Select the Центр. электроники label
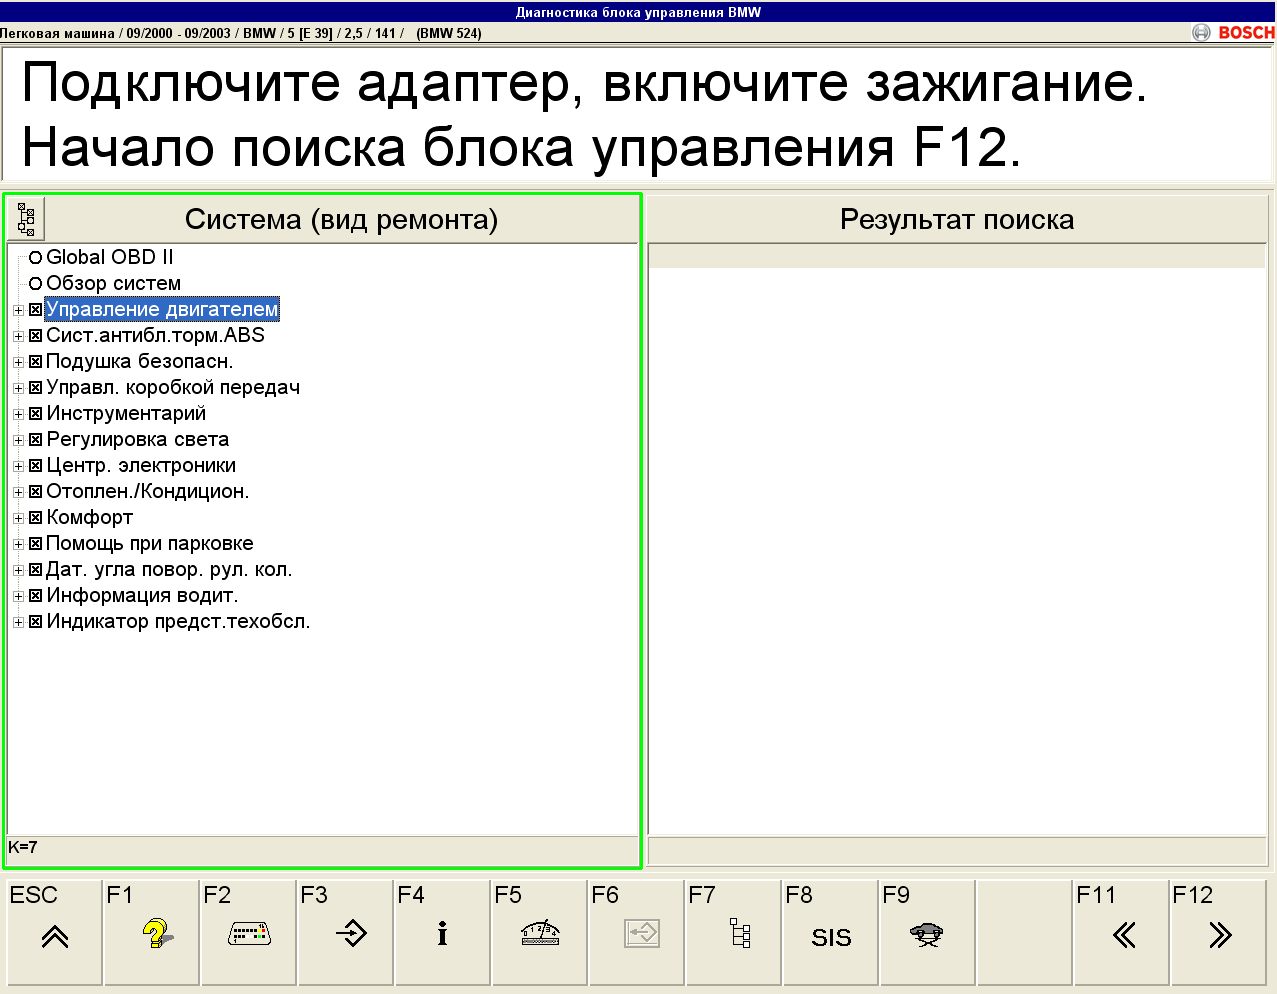Viewport: 1277px width, 994px height. tap(141, 466)
